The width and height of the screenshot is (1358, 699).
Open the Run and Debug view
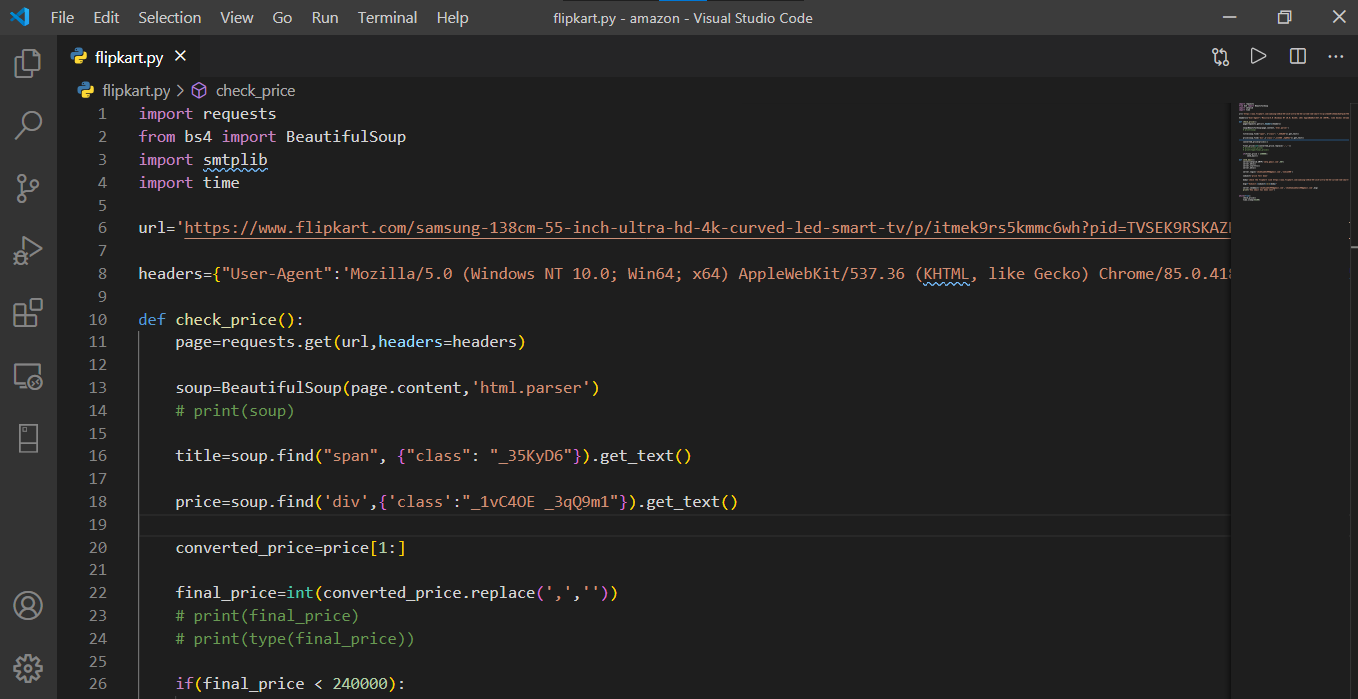pos(28,249)
